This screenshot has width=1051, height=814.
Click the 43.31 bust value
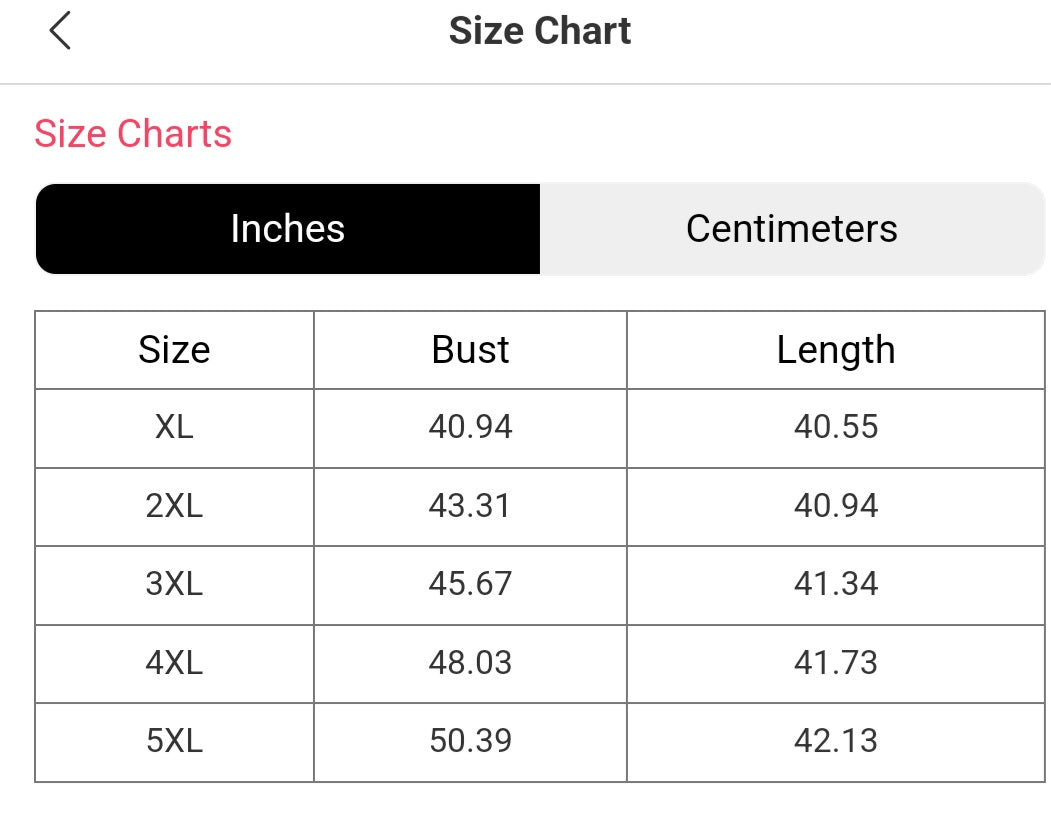[x=469, y=506]
